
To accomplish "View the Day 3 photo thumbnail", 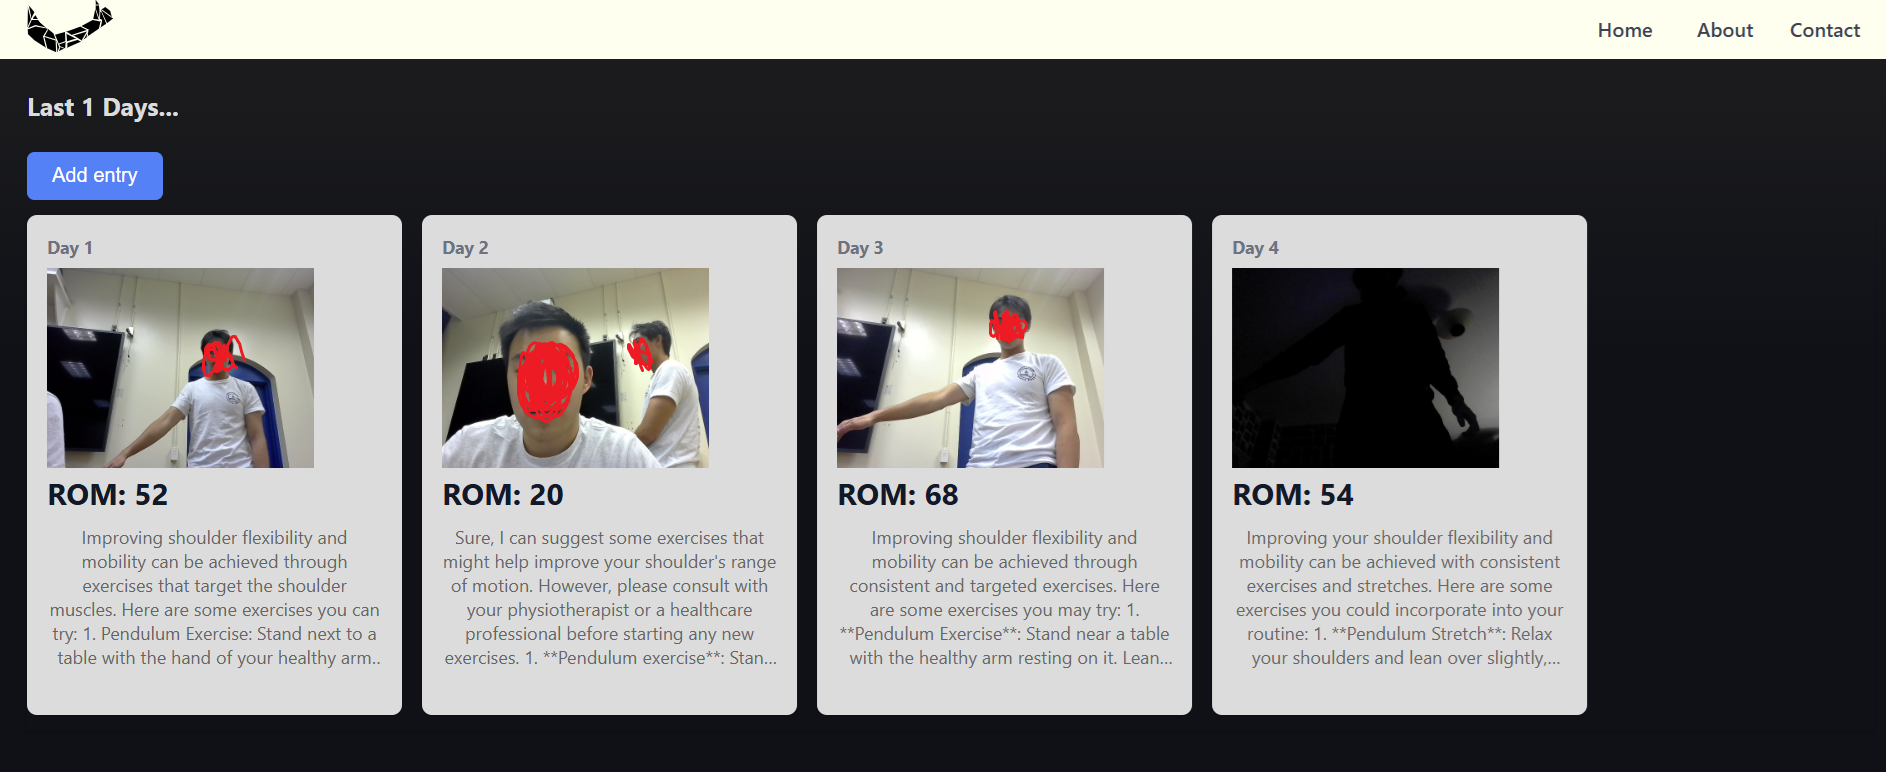I will (970, 368).
